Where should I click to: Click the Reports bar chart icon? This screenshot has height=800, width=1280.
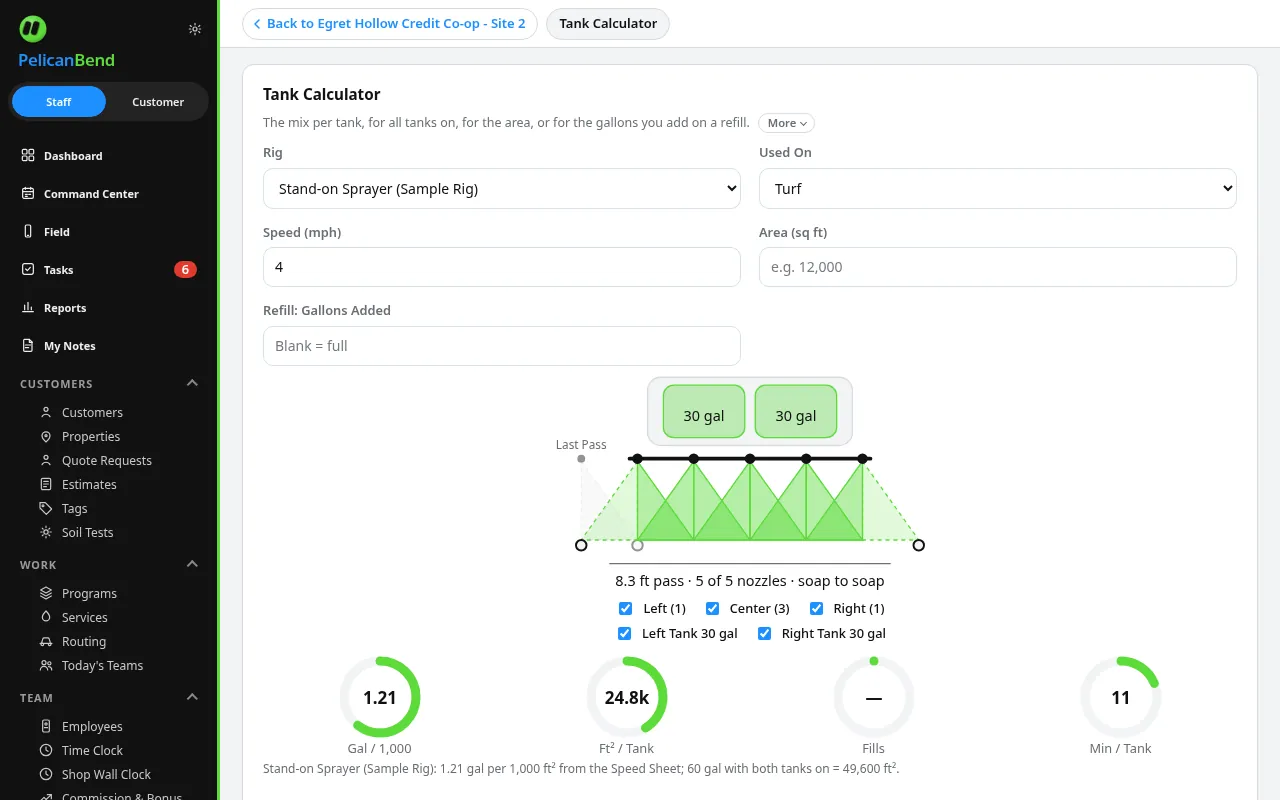click(x=28, y=308)
